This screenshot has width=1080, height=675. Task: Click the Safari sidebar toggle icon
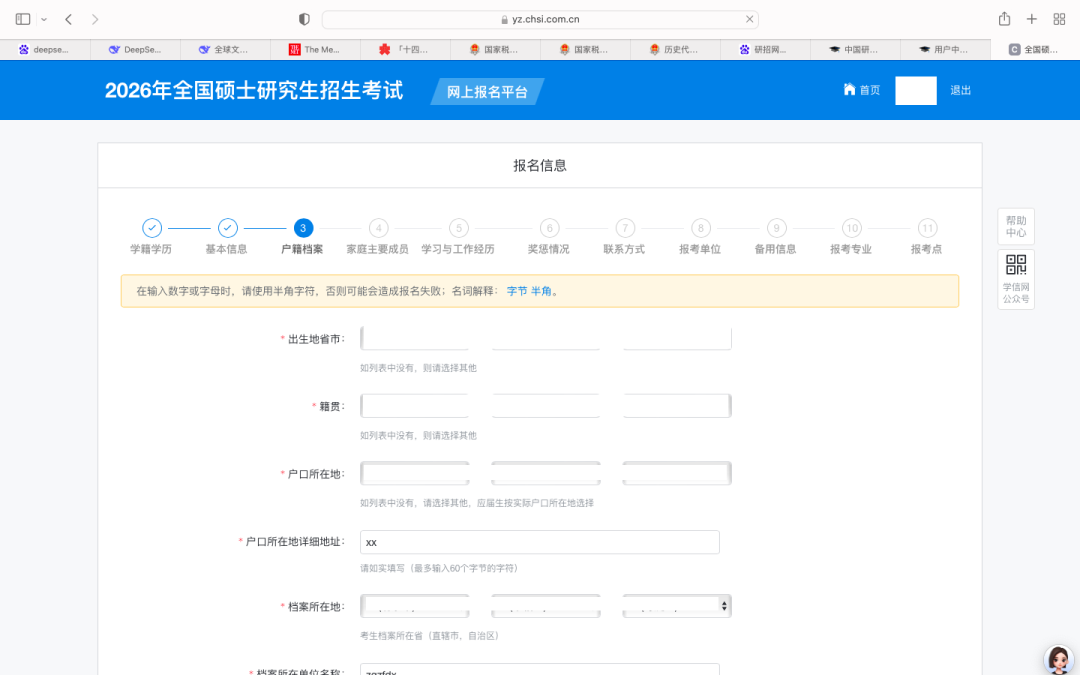click(23, 19)
